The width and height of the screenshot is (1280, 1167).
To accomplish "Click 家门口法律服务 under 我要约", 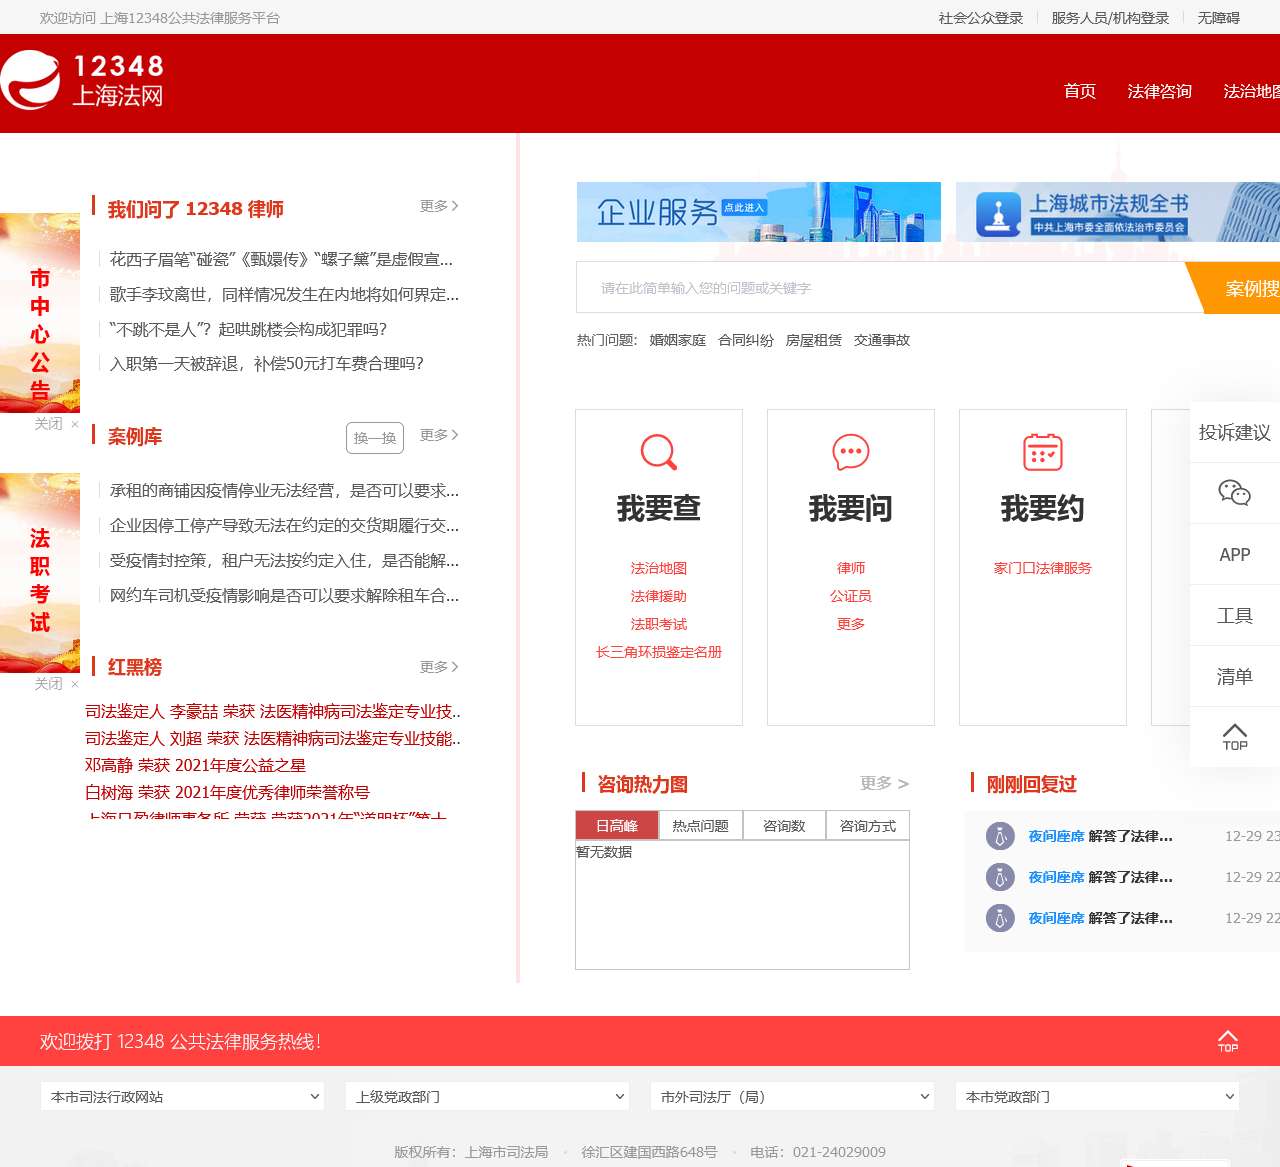I will click(x=1043, y=568).
